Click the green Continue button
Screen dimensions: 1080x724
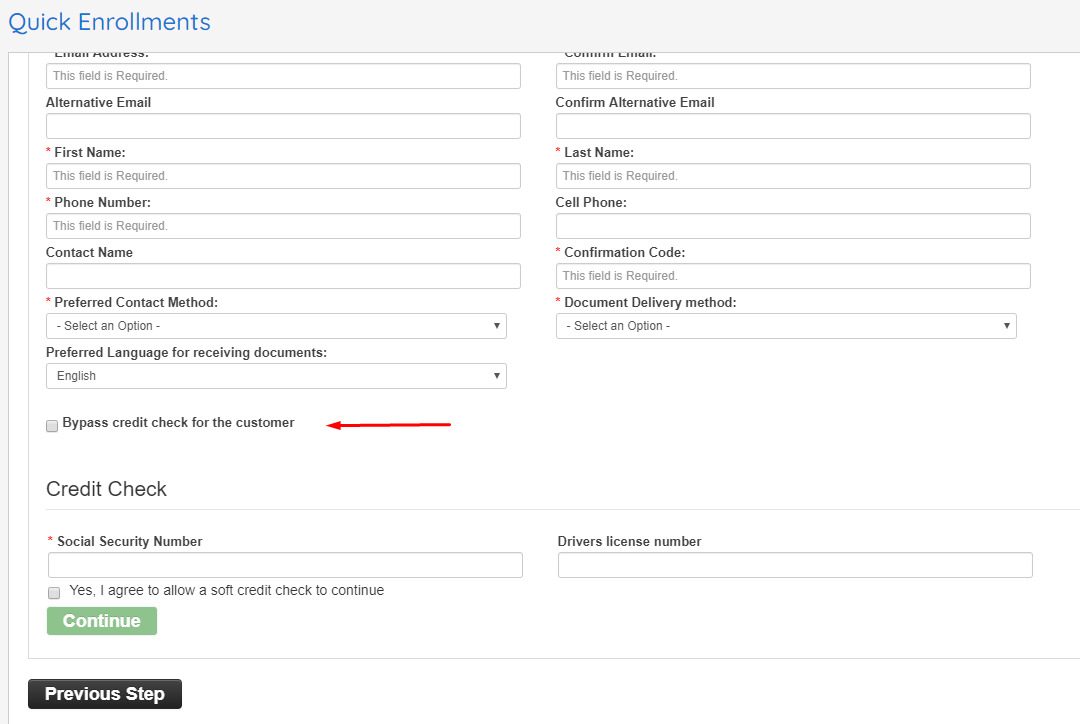(x=102, y=621)
